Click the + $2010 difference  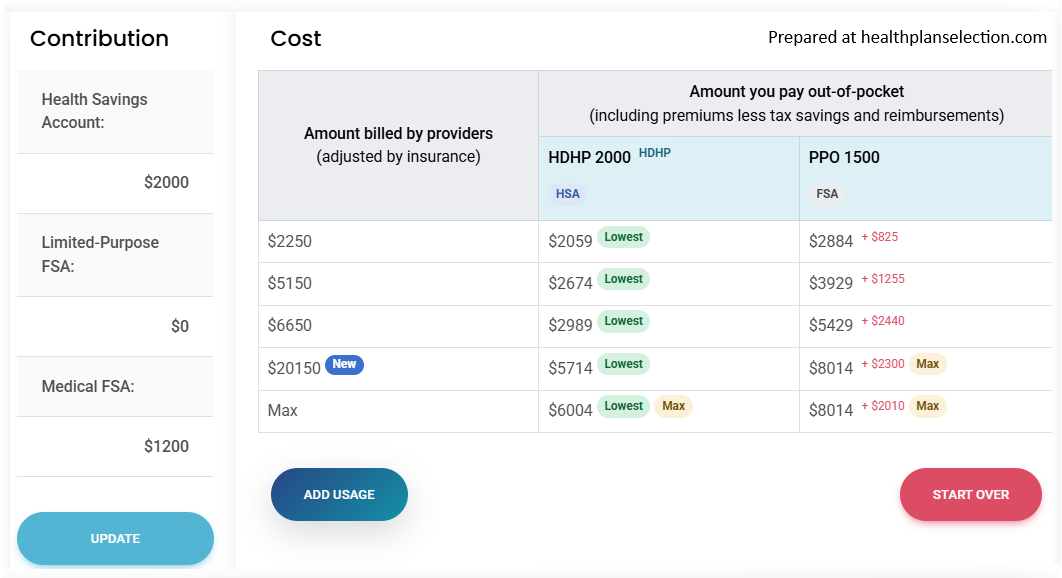(x=883, y=406)
